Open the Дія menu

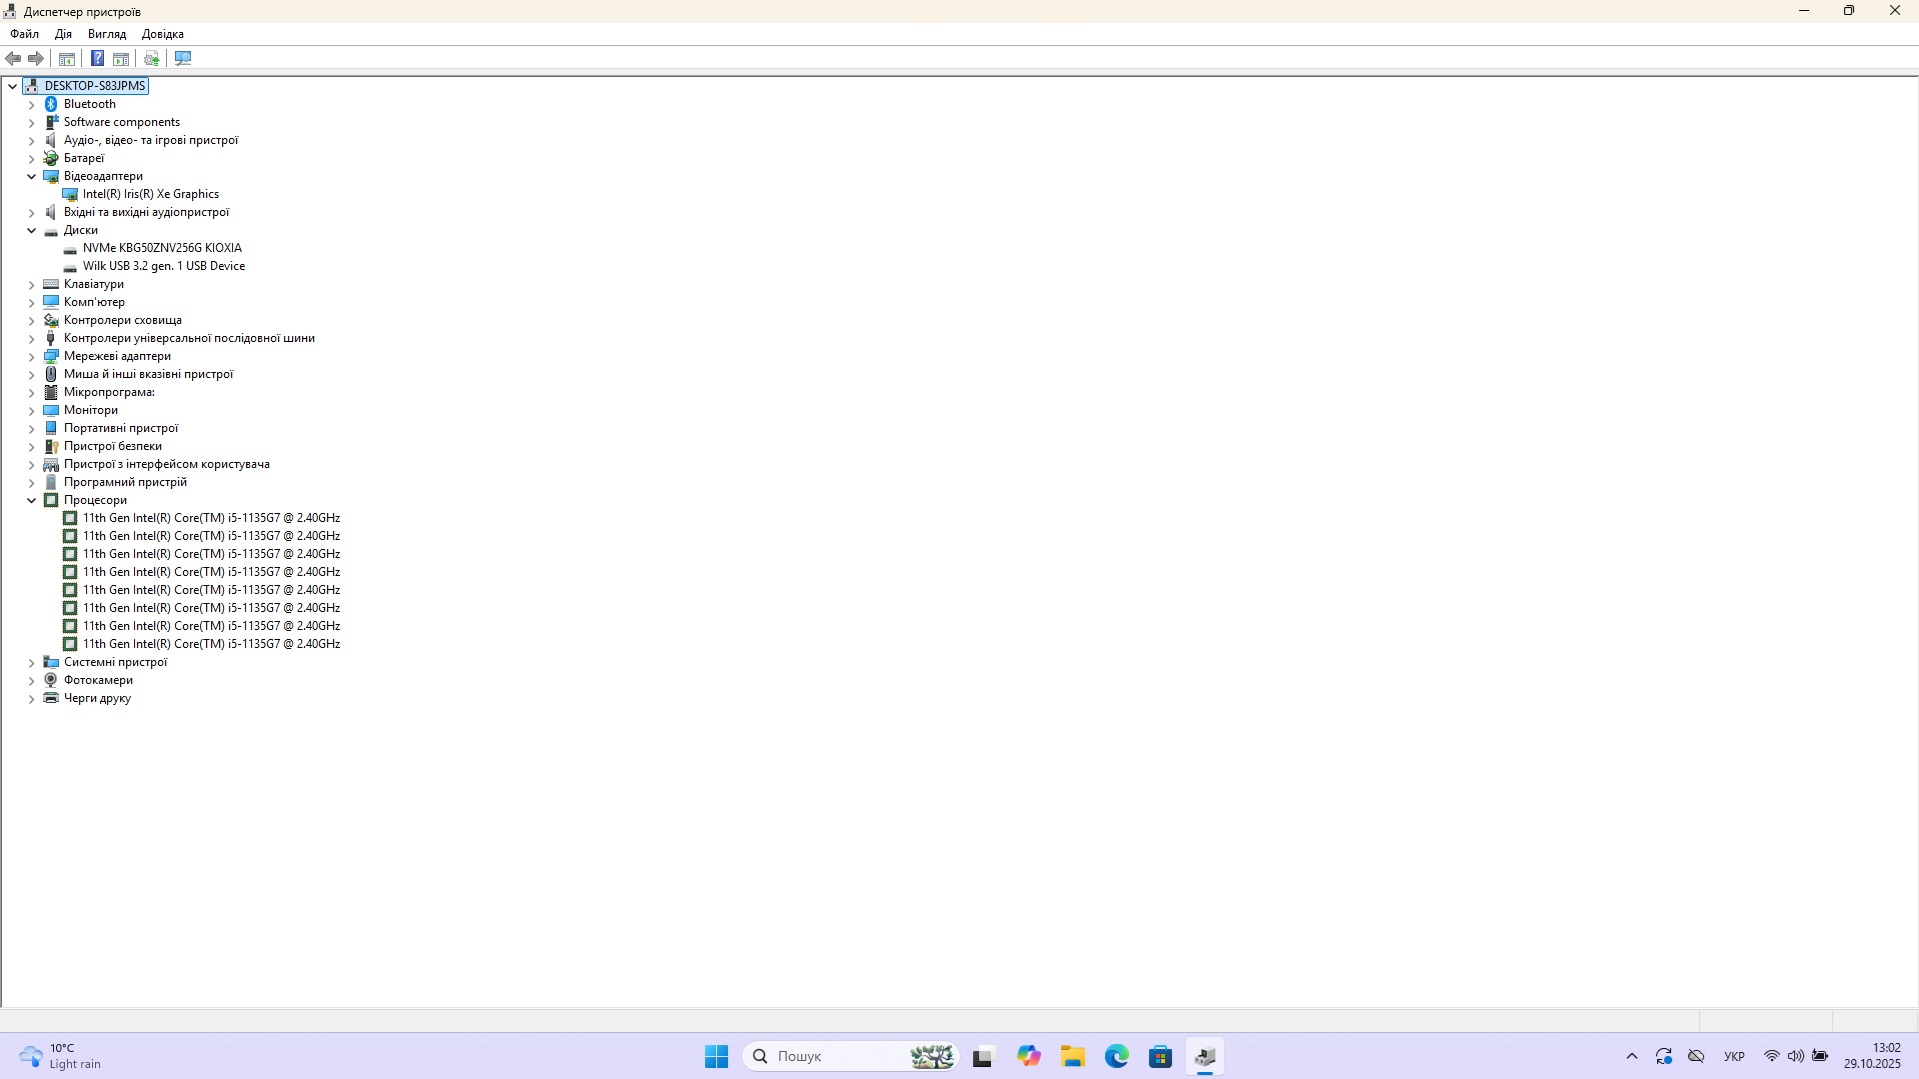(63, 34)
